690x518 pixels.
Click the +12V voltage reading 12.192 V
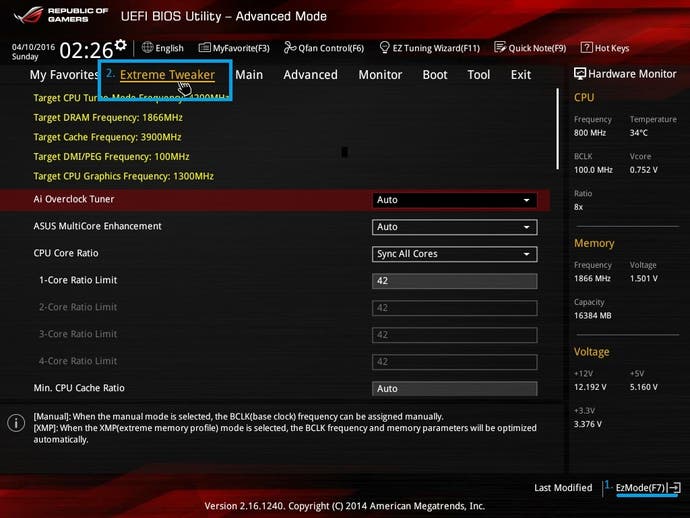point(590,387)
